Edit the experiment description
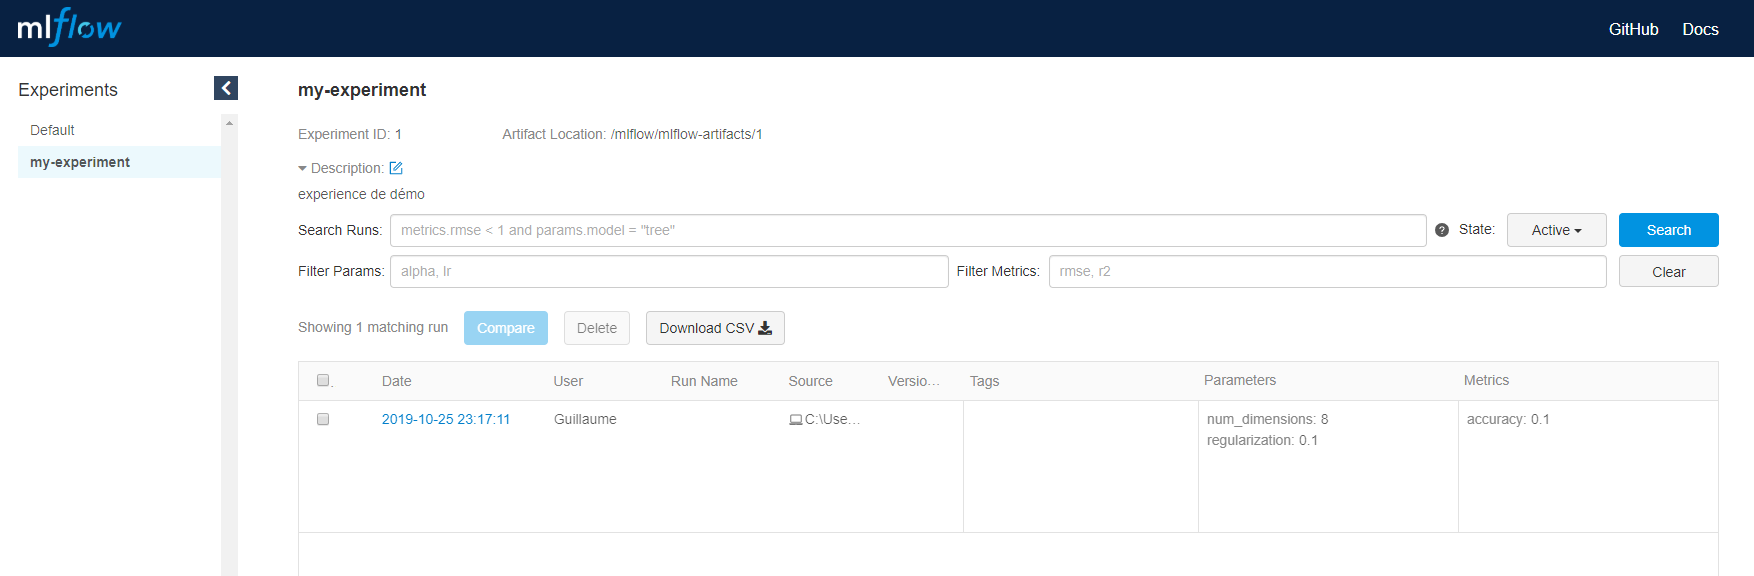1754x576 pixels. [396, 168]
